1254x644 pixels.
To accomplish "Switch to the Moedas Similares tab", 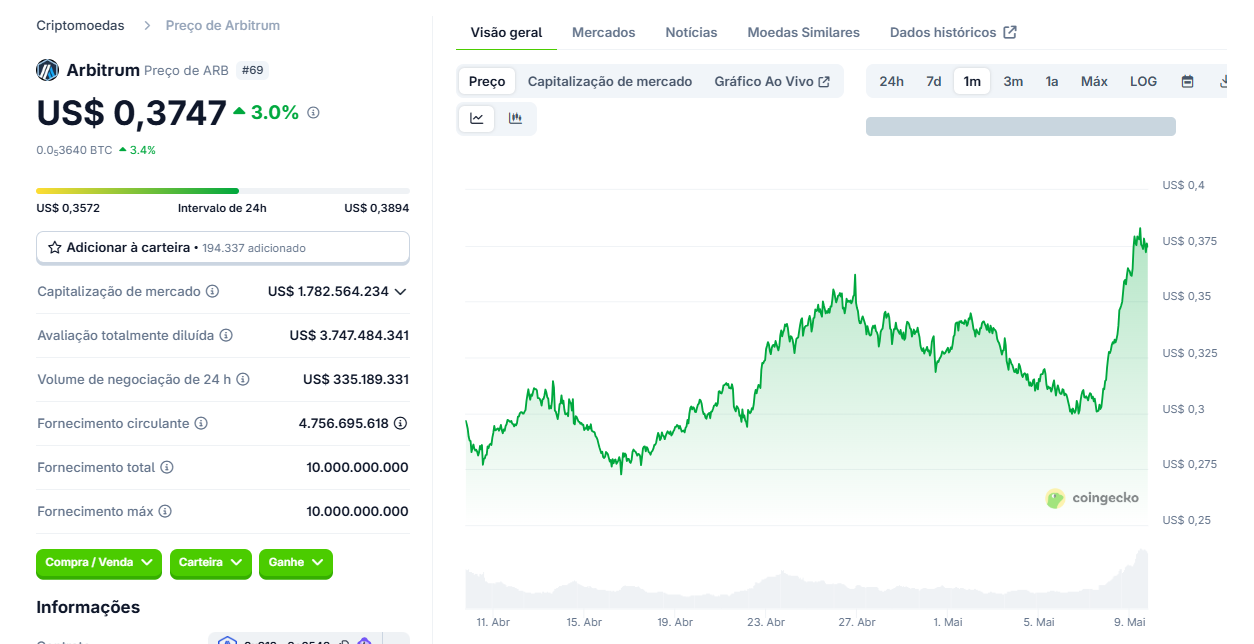I will click(803, 32).
